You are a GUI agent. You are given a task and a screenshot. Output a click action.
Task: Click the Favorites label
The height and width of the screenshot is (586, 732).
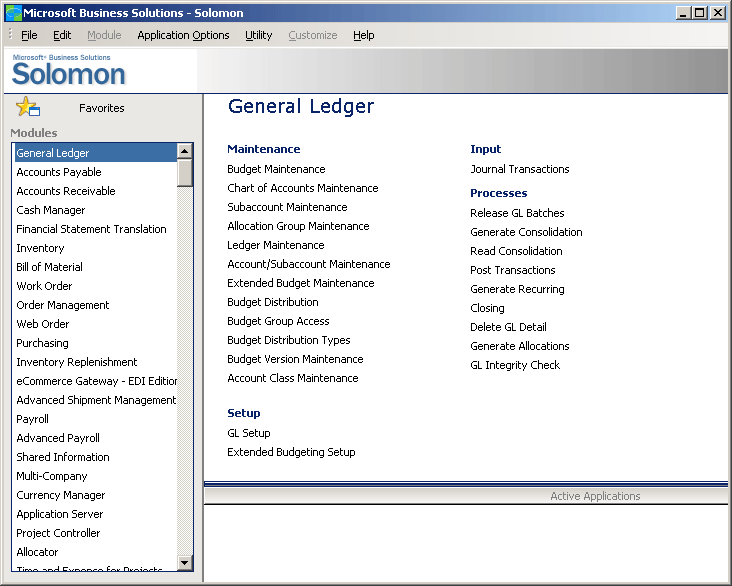point(102,108)
